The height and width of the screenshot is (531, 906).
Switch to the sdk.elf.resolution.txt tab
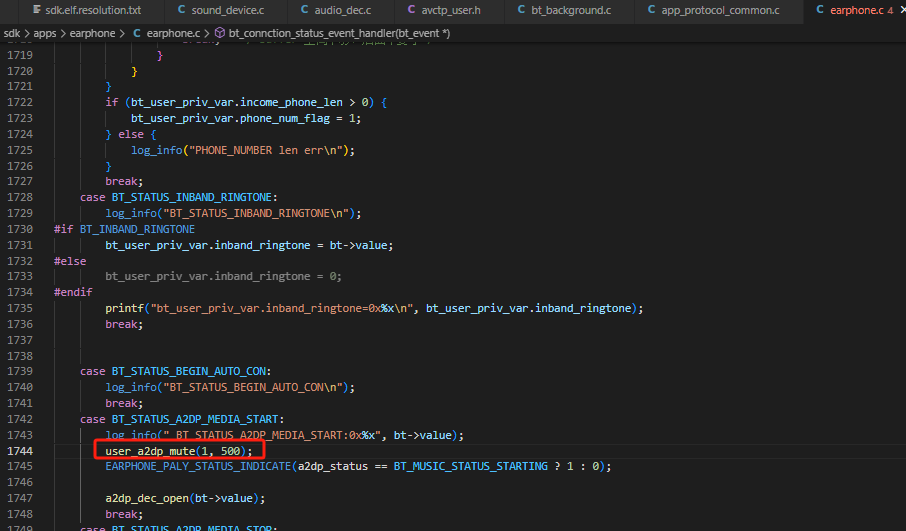pos(87,10)
